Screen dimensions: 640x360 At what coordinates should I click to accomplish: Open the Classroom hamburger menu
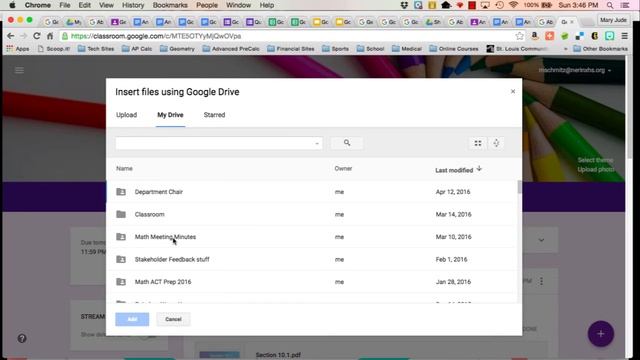coord(19,70)
